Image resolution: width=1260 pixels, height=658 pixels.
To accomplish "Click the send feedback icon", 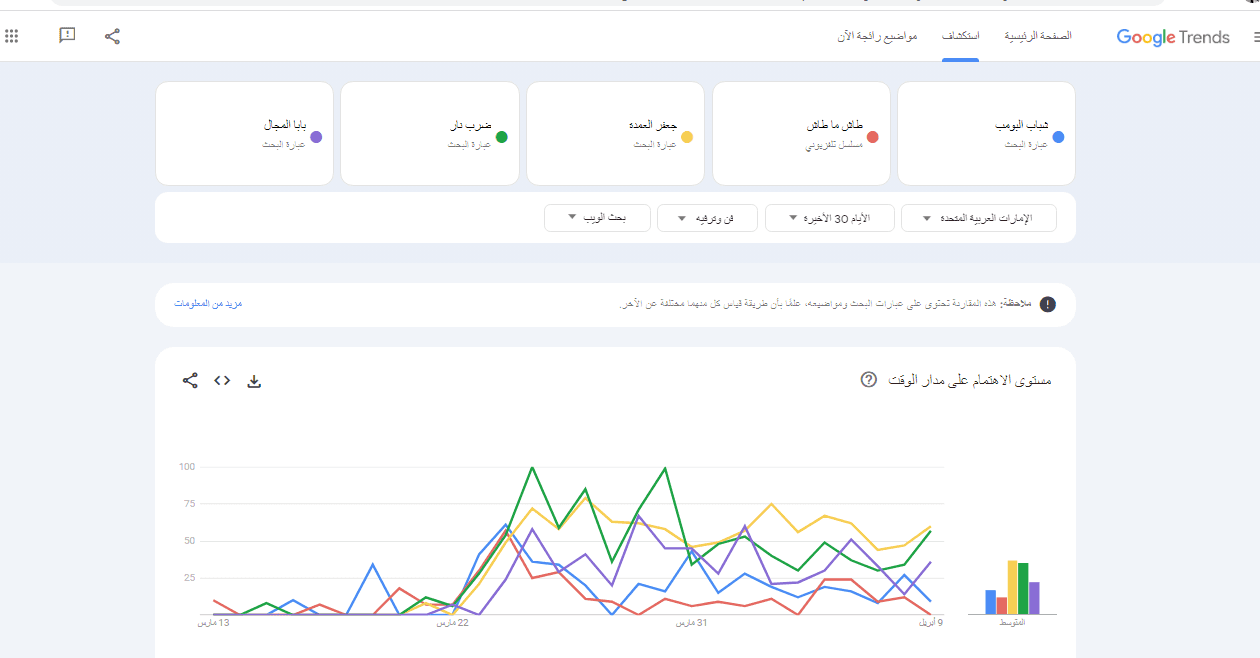I will click(x=67, y=36).
